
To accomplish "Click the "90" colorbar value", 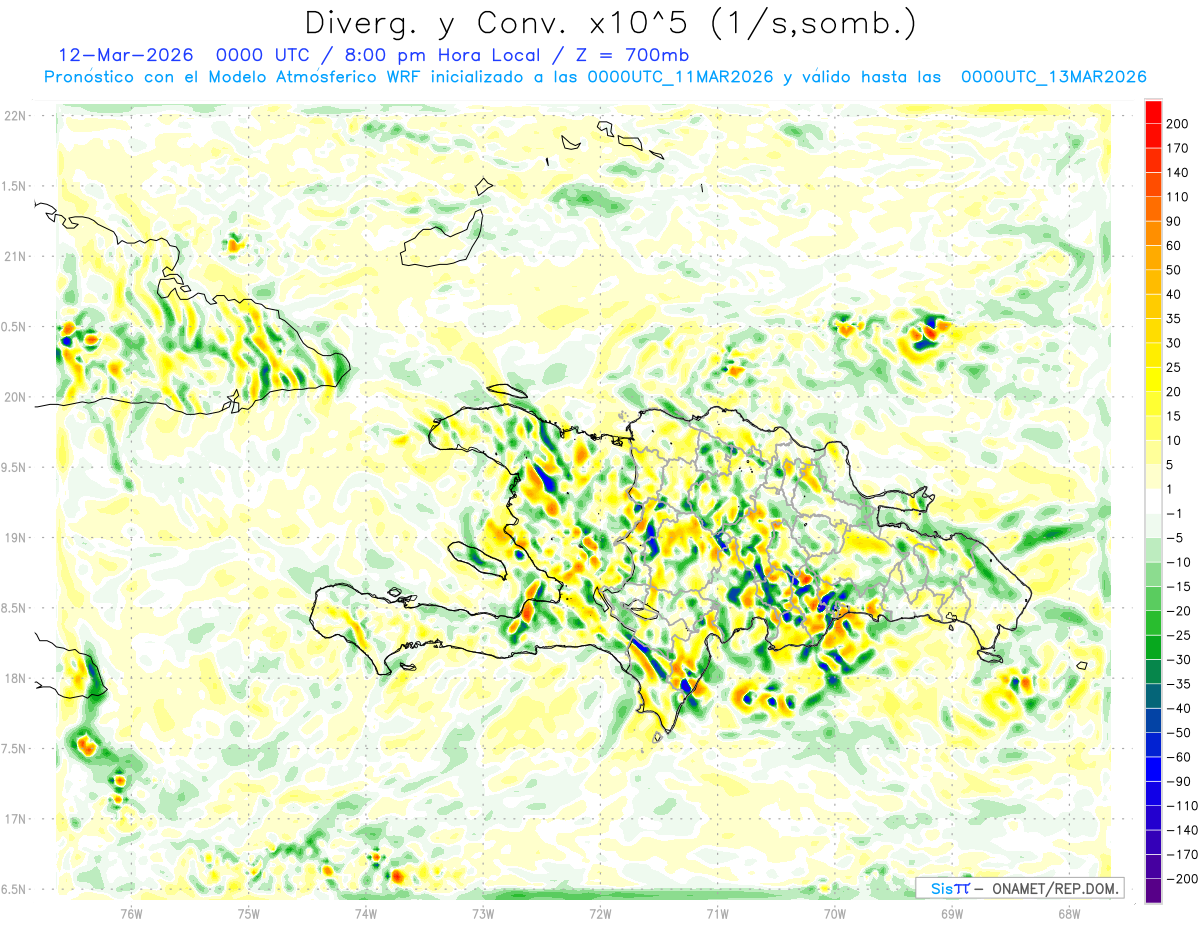I will (1174, 221).
